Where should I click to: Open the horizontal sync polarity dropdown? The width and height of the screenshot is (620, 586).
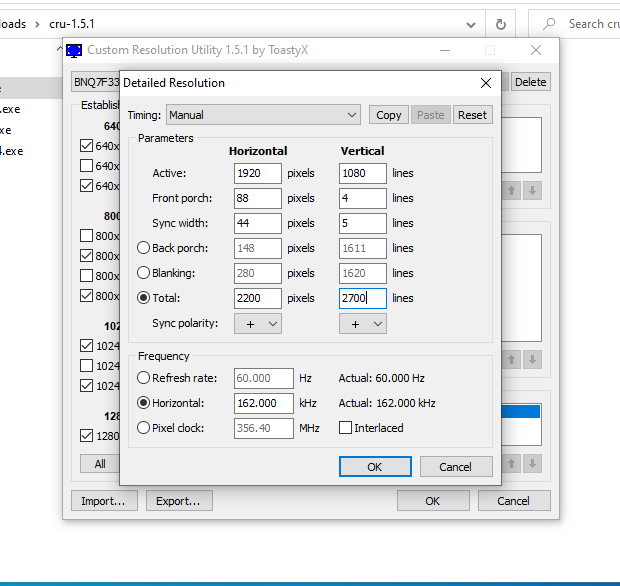pyautogui.click(x=258, y=323)
